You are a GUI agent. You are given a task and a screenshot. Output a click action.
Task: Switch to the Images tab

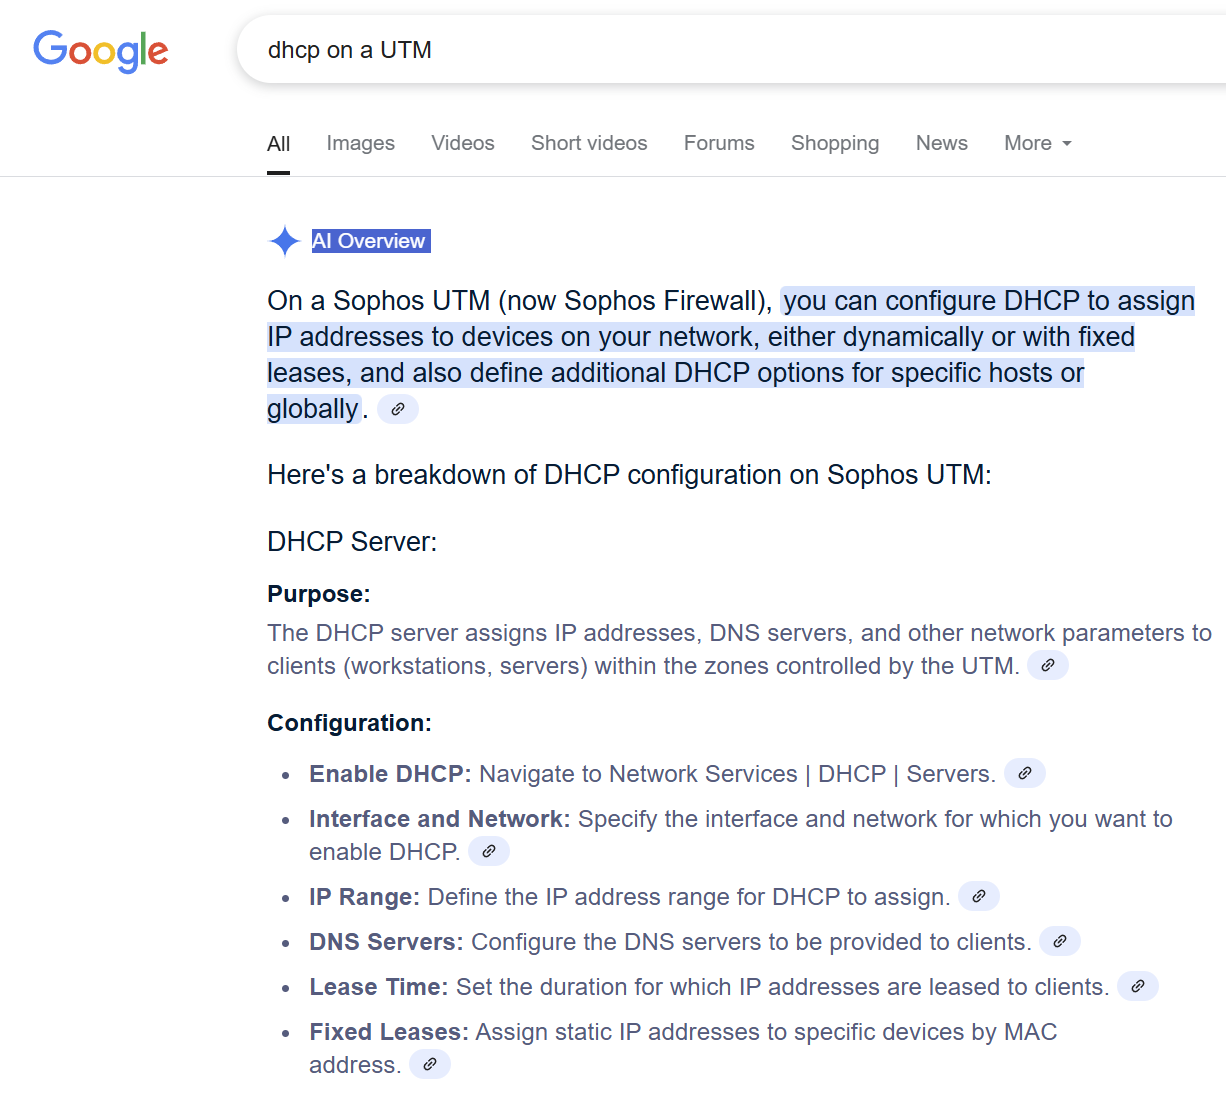click(x=360, y=143)
